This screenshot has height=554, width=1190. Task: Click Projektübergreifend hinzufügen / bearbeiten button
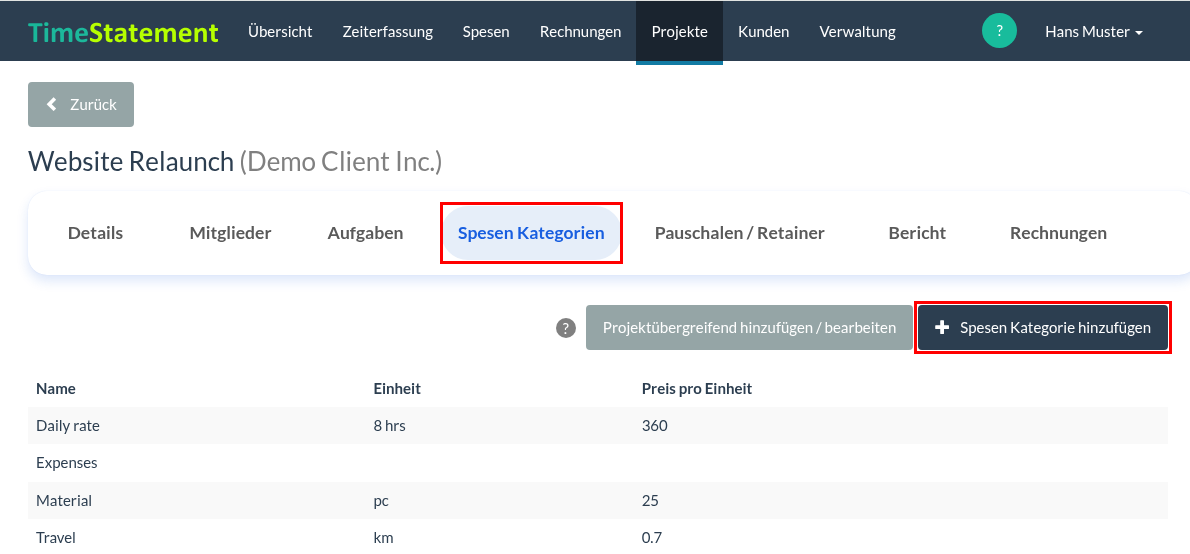[x=749, y=328]
